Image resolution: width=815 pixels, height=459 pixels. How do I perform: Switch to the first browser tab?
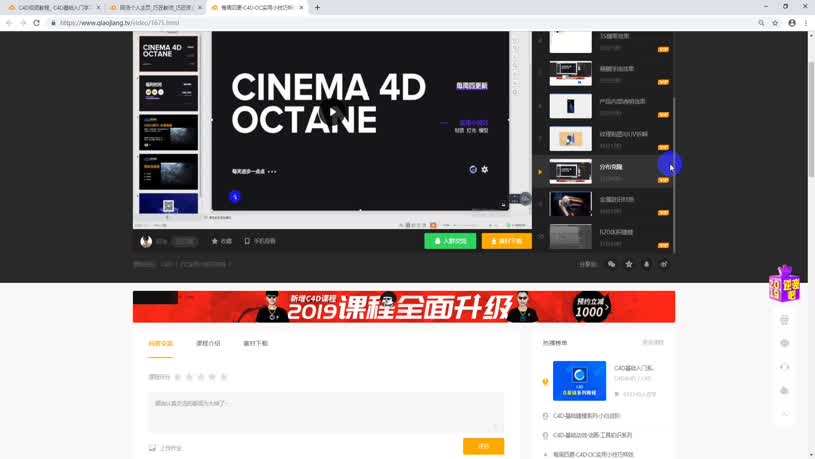pos(52,8)
